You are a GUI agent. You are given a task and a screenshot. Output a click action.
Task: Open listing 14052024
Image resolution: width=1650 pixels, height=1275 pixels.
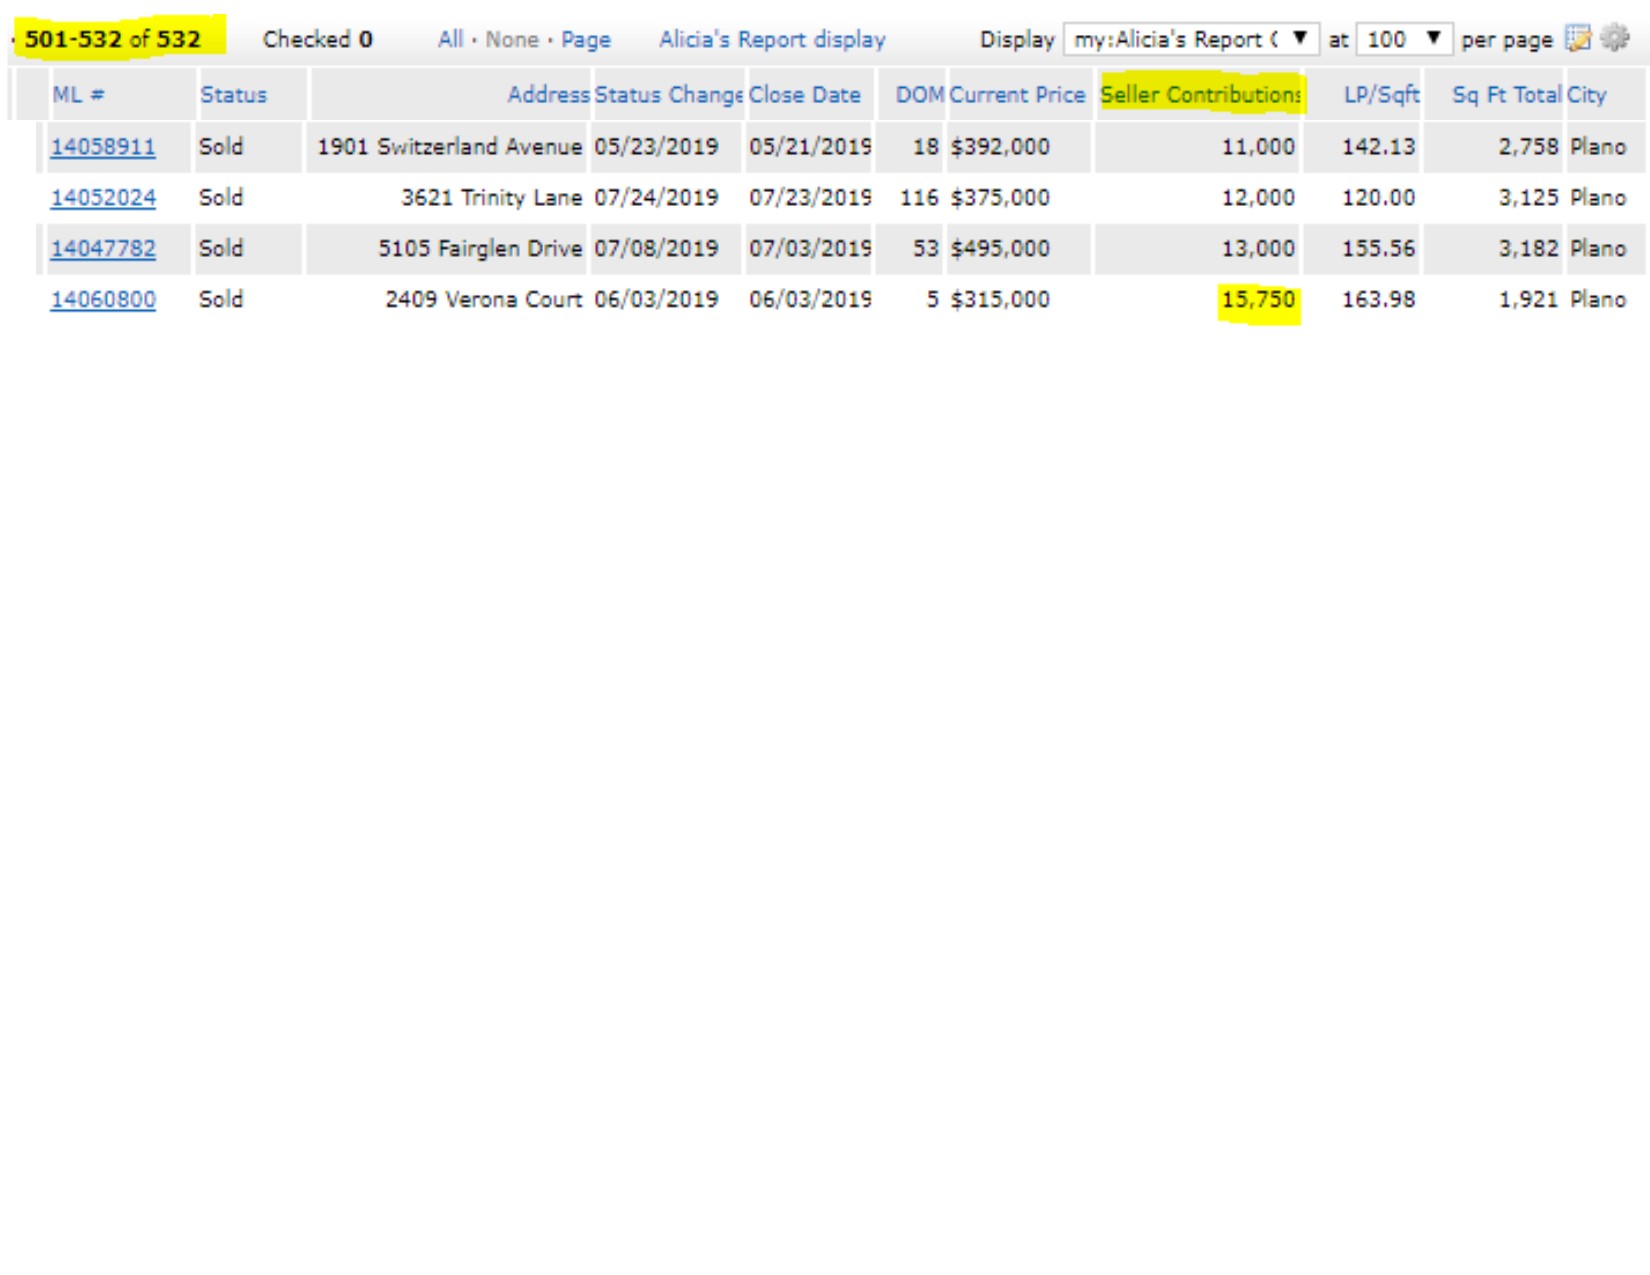(x=103, y=198)
